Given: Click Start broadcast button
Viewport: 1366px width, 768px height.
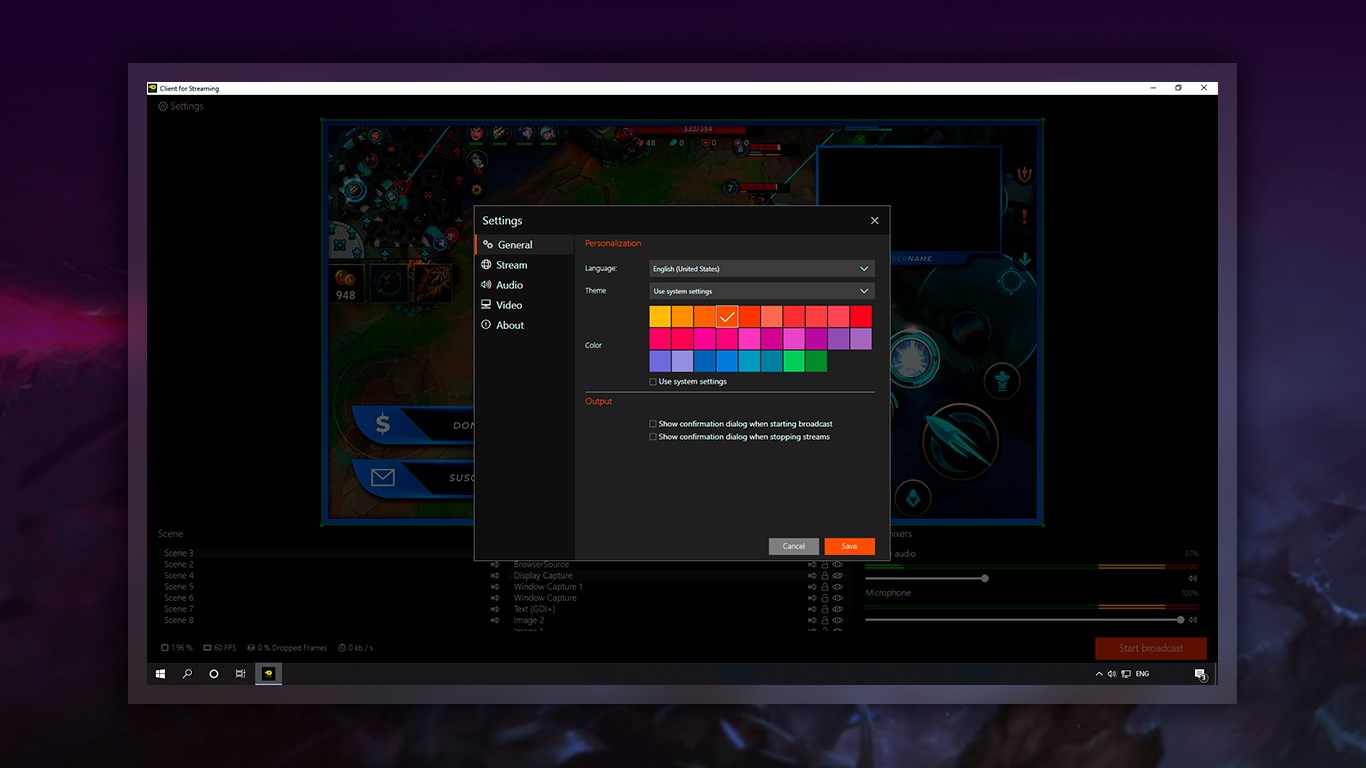Looking at the screenshot, I should 1151,648.
